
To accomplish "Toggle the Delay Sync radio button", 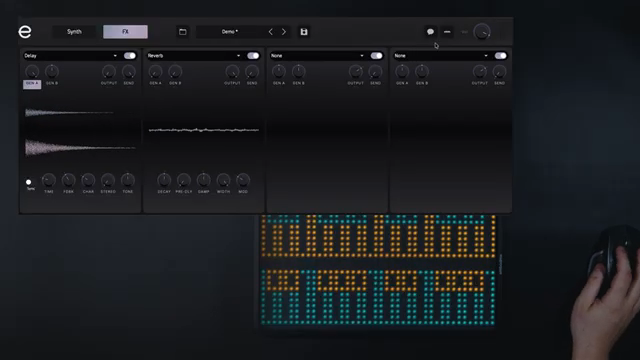I will [x=29, y=182].
